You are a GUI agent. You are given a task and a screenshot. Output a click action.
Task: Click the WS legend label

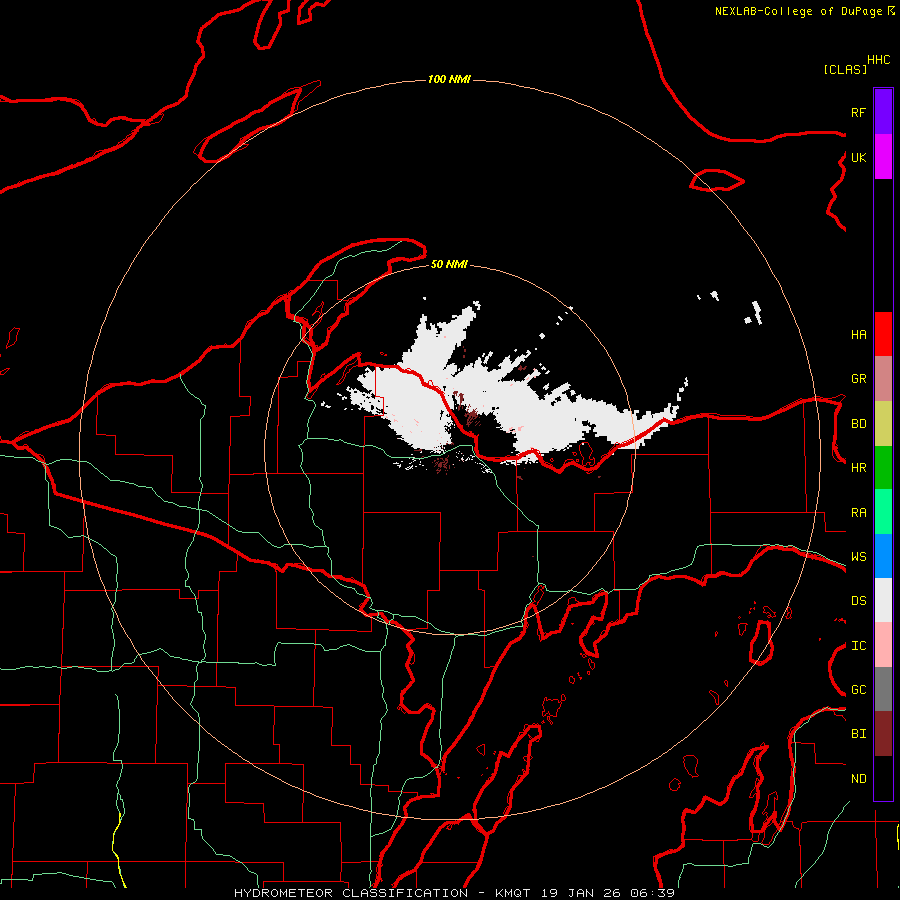858,557
